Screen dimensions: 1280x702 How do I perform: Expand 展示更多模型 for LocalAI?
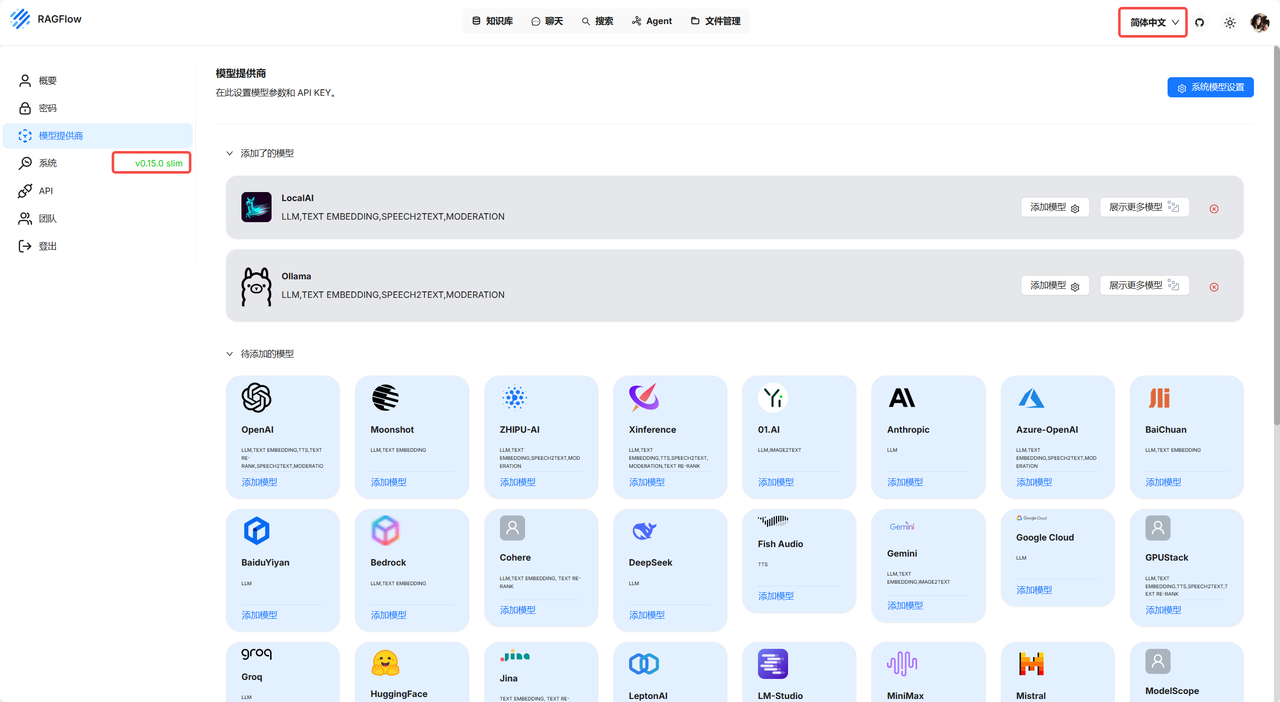(x=1144, y=207)
